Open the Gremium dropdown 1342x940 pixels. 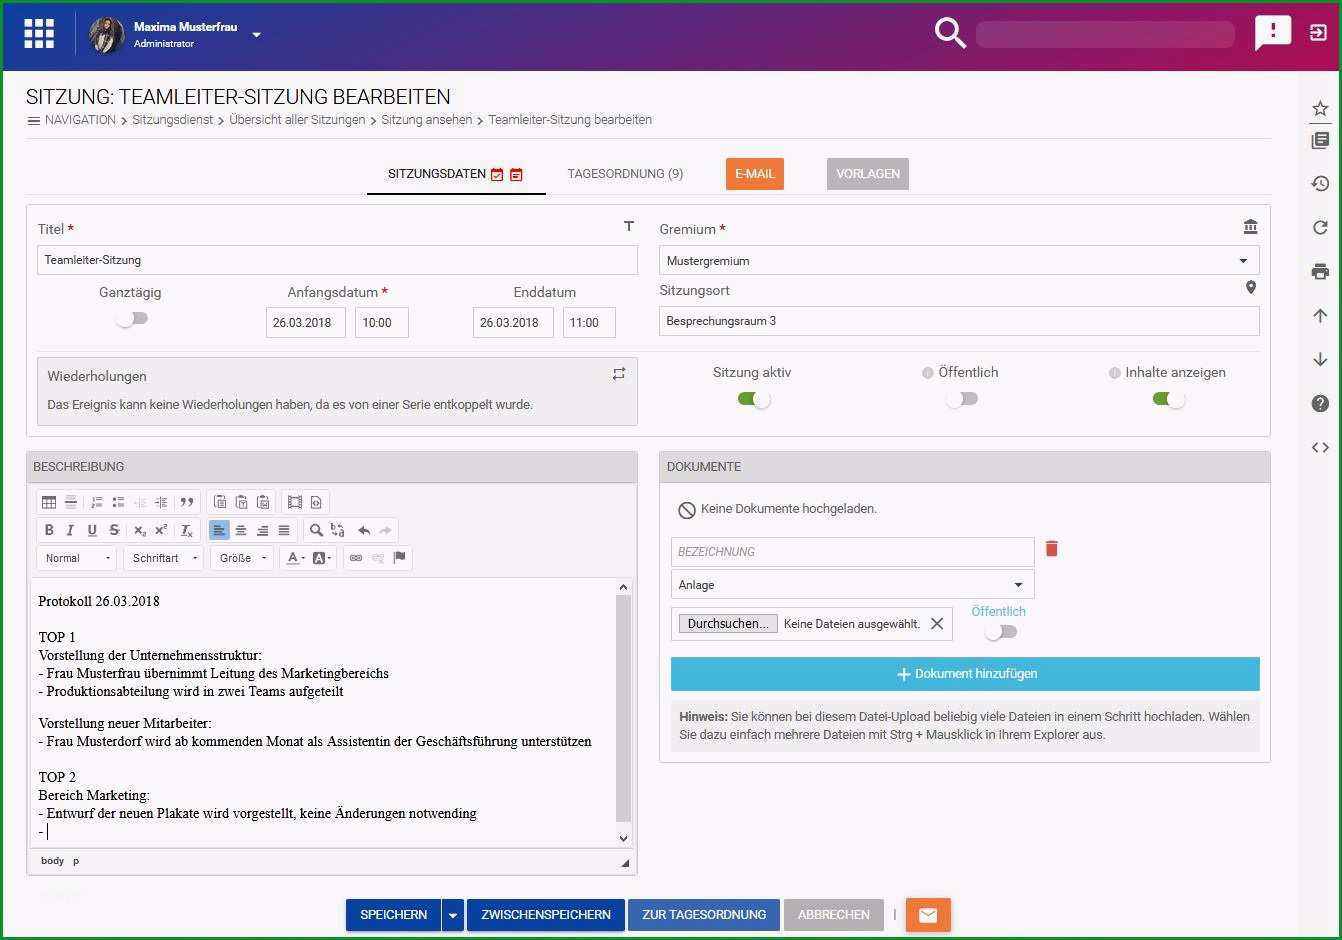coord(959,260)
